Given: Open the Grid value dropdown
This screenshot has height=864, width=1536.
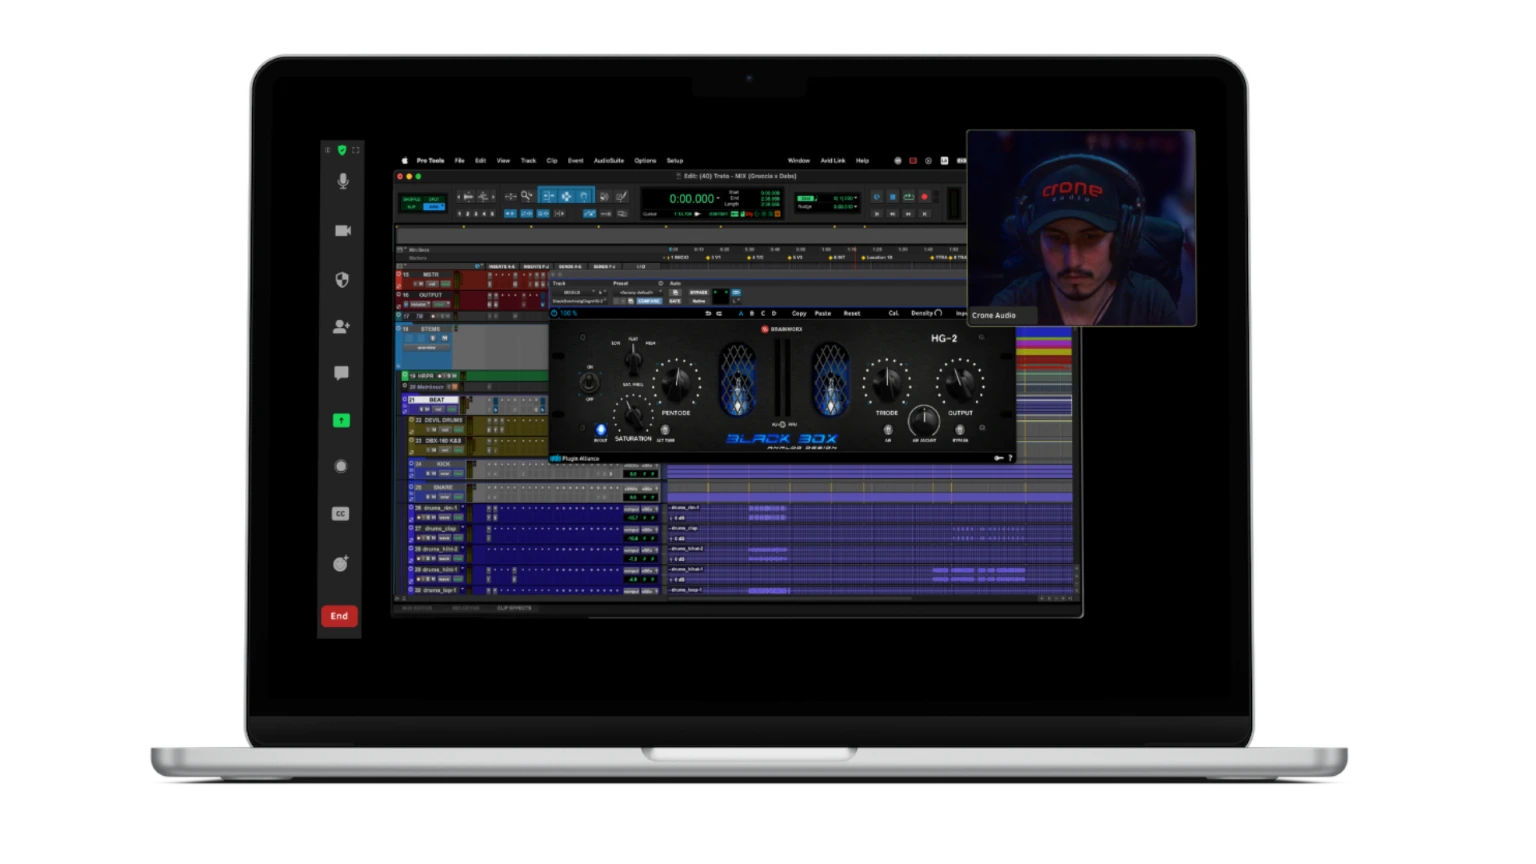Looking at the screenshot, I should (x=855, y=198).
